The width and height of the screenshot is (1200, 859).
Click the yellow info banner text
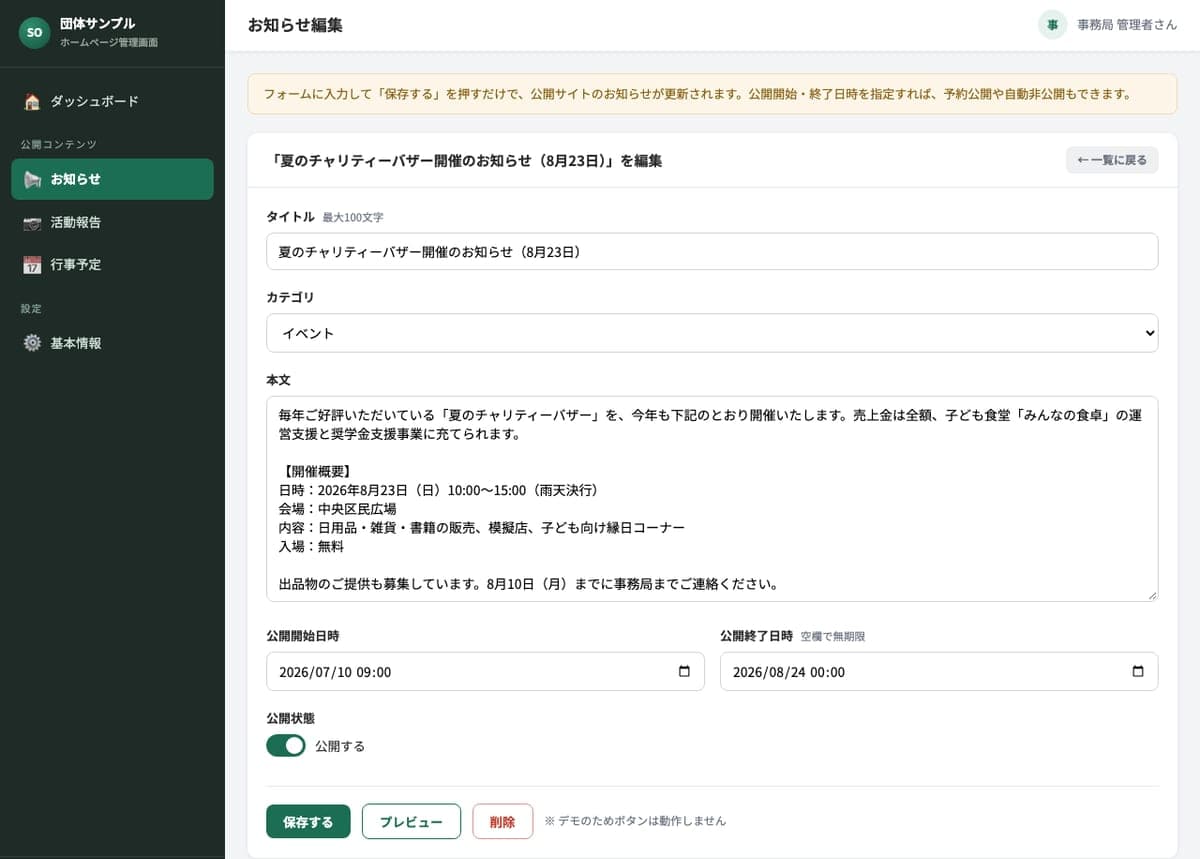click(697, 94)
